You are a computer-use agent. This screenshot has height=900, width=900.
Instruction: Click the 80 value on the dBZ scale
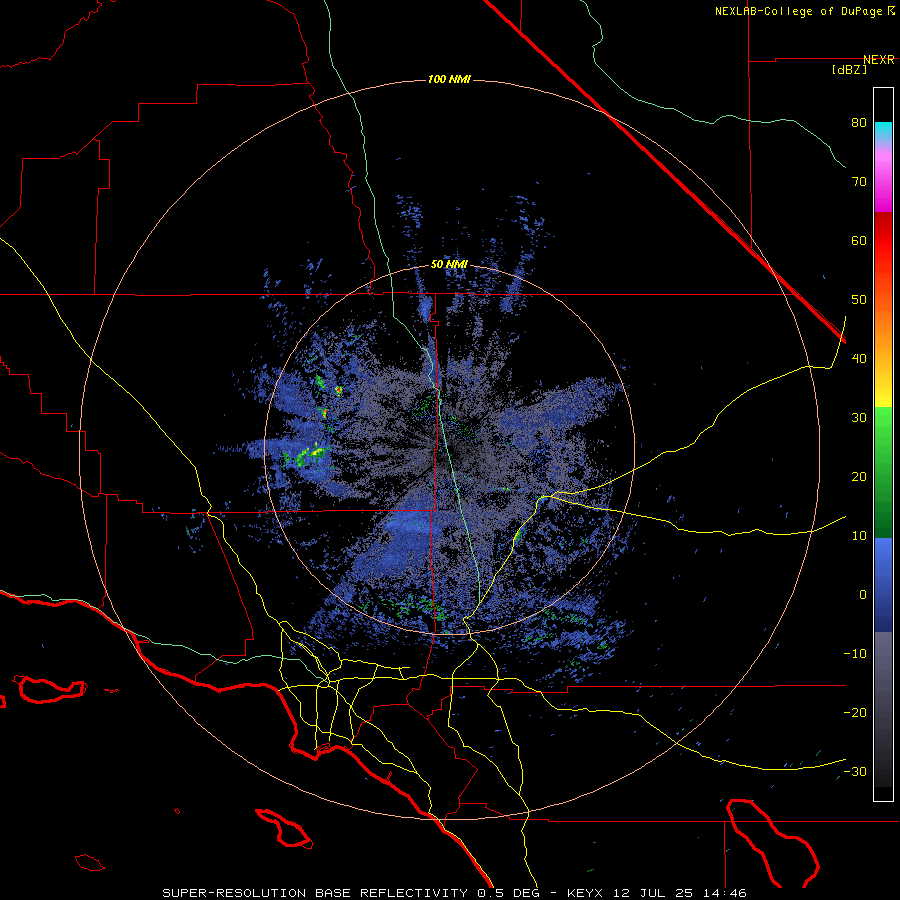[859, 123]
